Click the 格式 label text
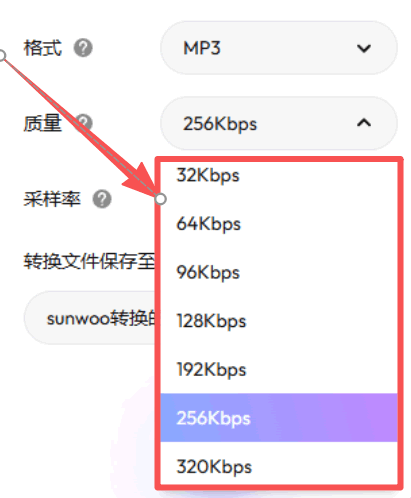 click(43, 48)
